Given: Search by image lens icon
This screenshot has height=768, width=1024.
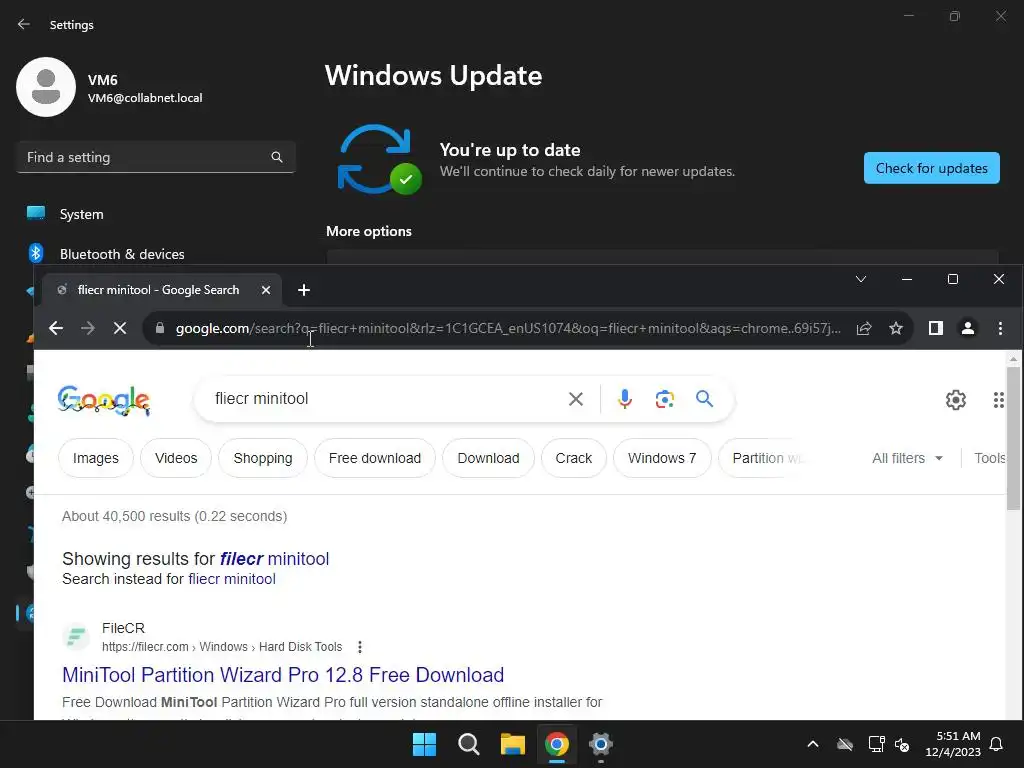Looking at the screenshot, I should point(664,399).
